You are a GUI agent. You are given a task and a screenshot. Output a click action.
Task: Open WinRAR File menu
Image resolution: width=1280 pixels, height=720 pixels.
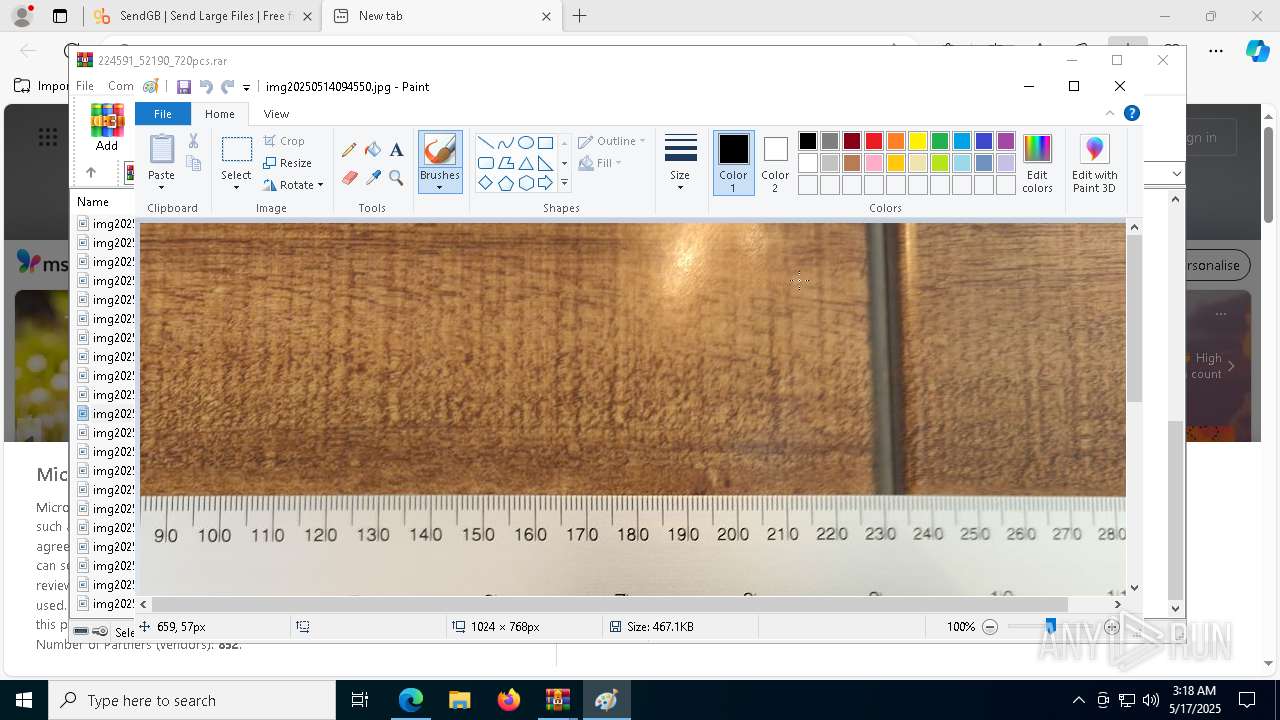pyautogui.click(x=85, y=86)
